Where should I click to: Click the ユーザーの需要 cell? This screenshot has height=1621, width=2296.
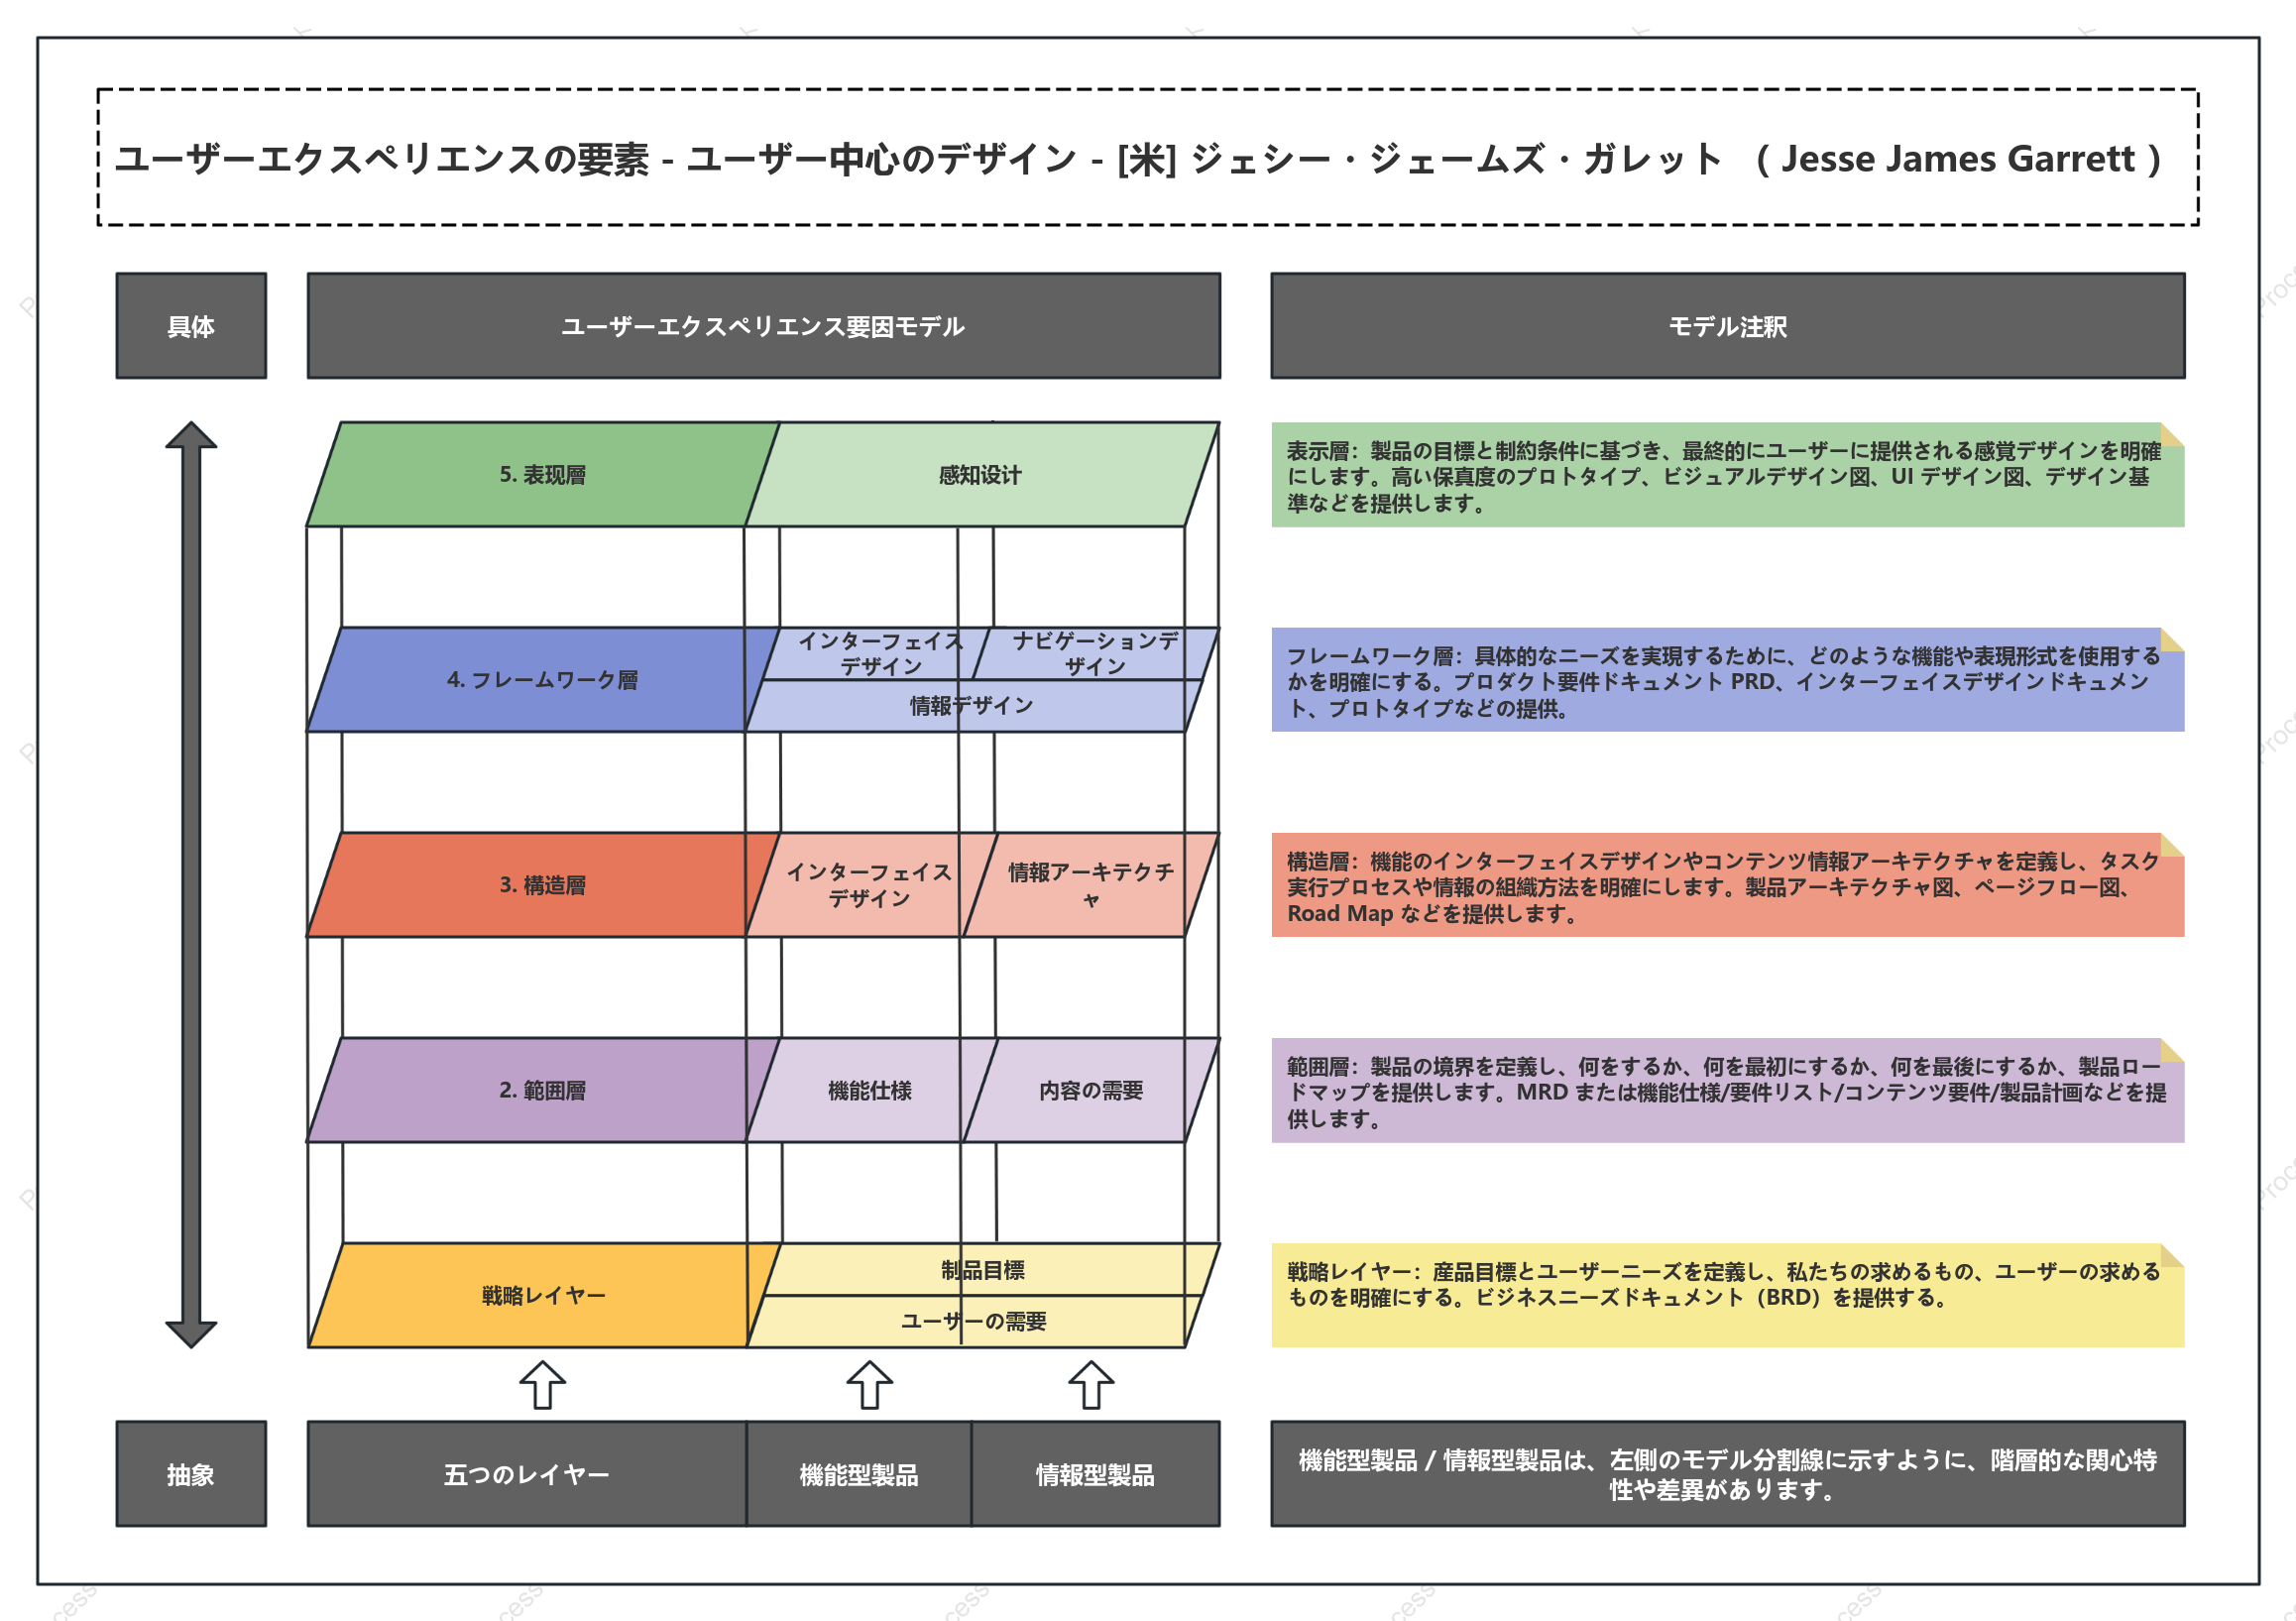point(973,1322)
